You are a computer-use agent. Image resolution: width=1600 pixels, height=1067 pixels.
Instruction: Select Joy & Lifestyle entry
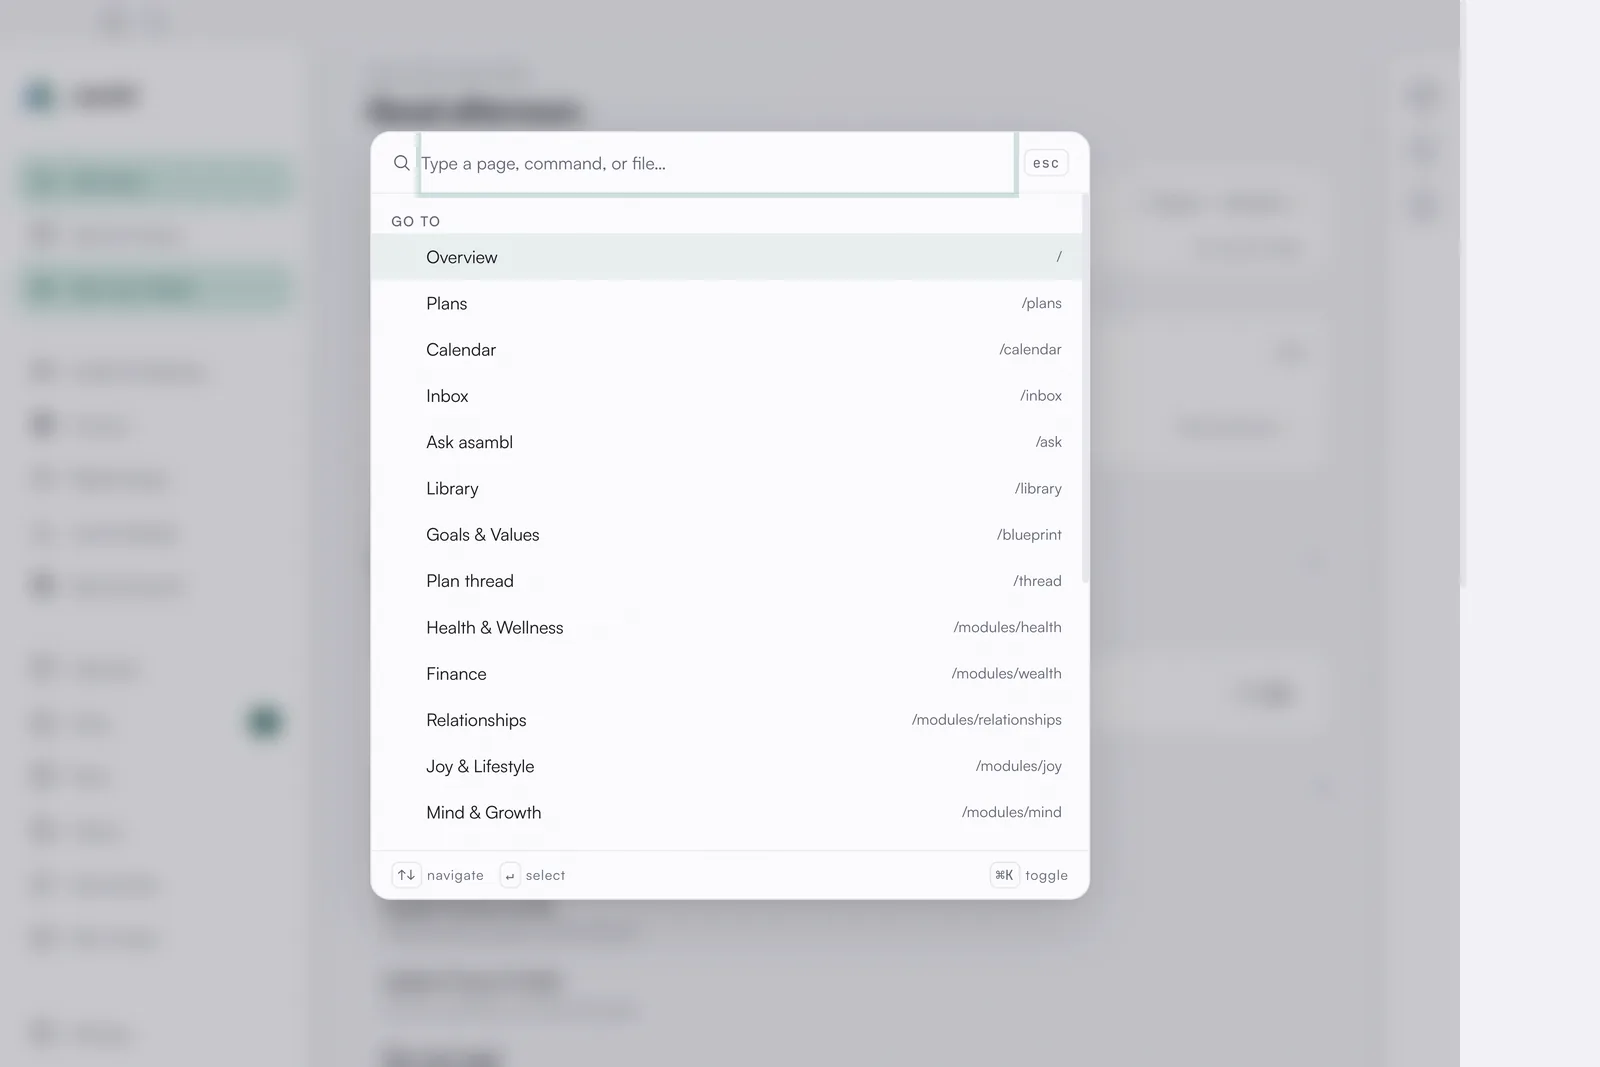click(x=726, y=767)
